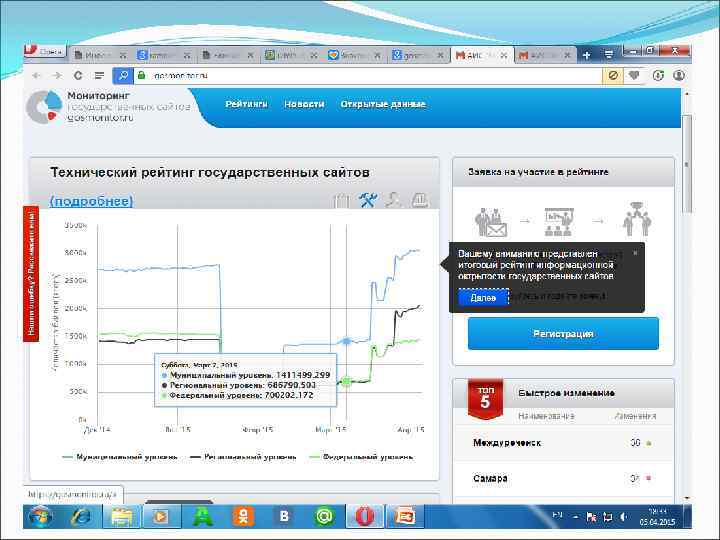Open the Mail.ru @ taskbar icon

click(x=324, y=517)
